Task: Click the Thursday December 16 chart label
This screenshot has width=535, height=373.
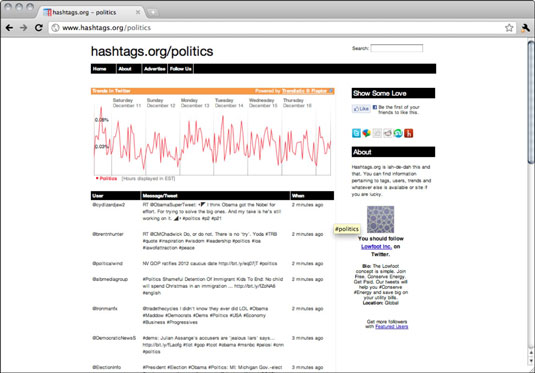Action: point(297,103)
